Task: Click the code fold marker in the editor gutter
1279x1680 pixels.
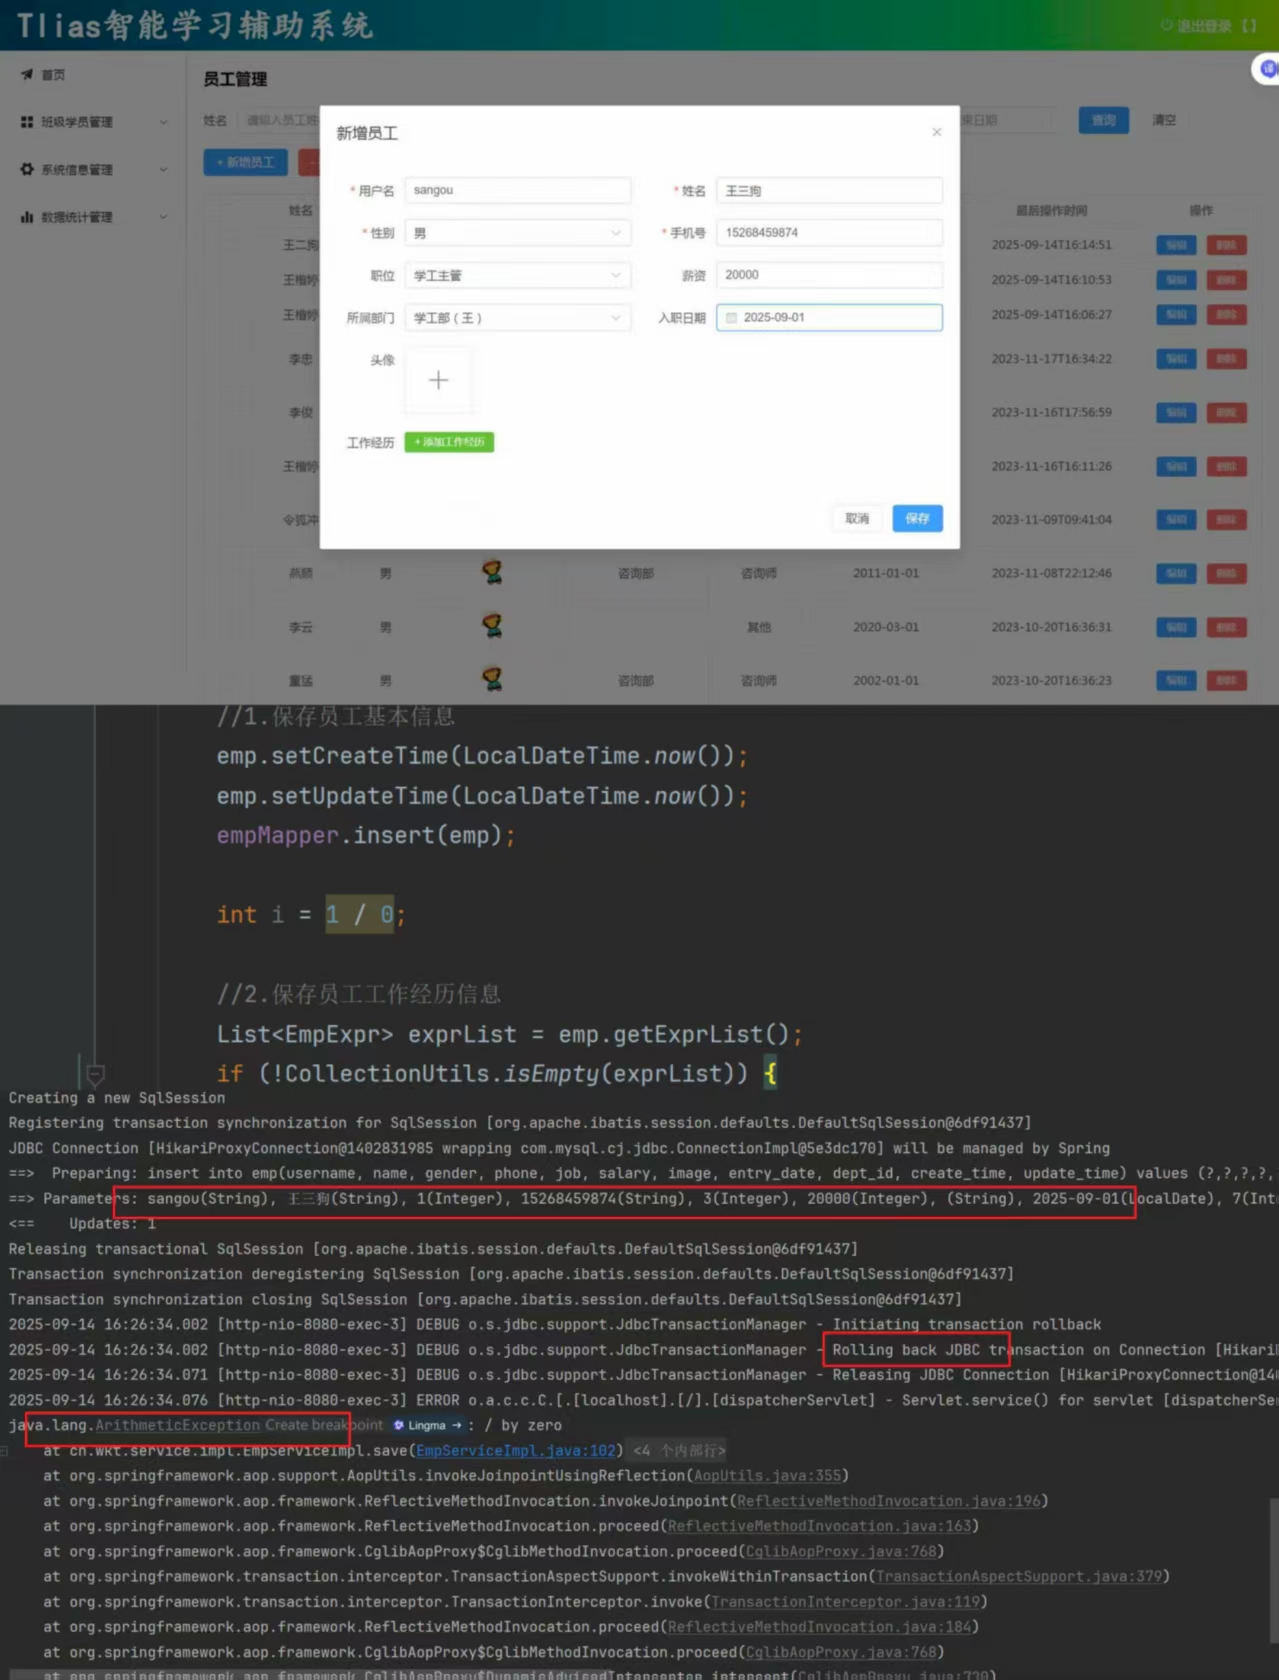Action: [95, 1075]
